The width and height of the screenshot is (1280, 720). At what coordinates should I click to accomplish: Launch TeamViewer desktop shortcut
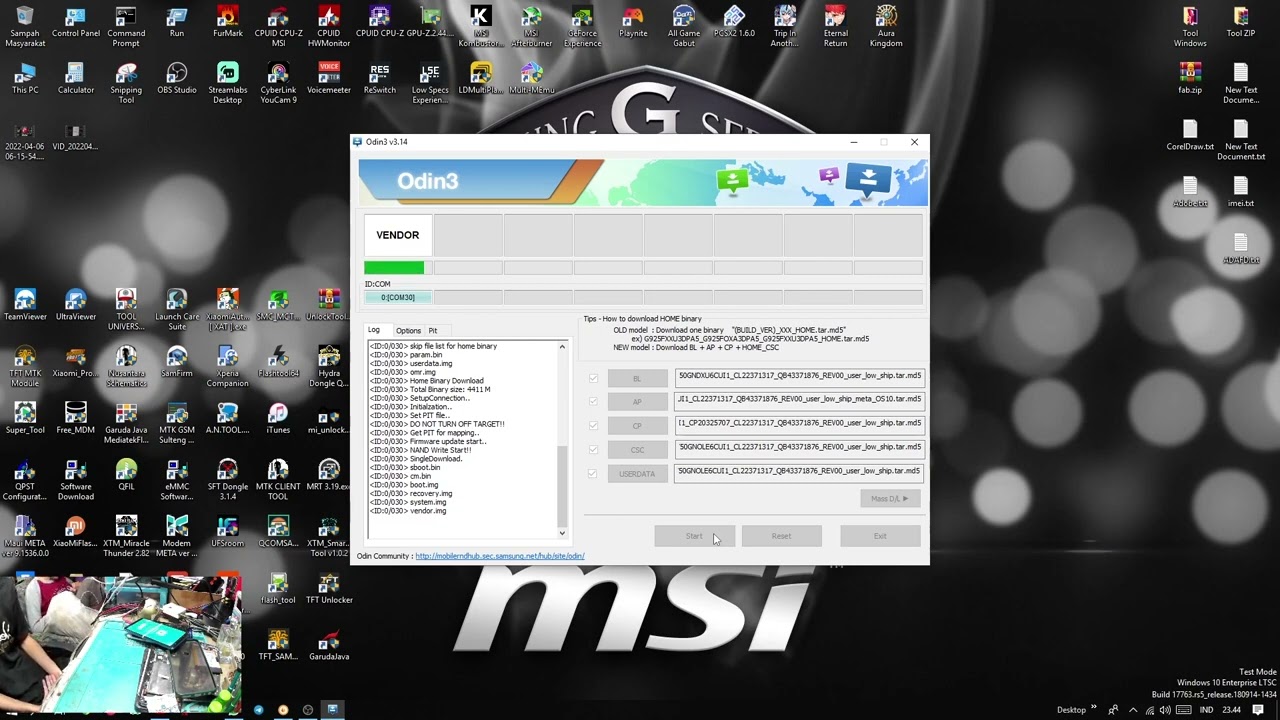25,305
